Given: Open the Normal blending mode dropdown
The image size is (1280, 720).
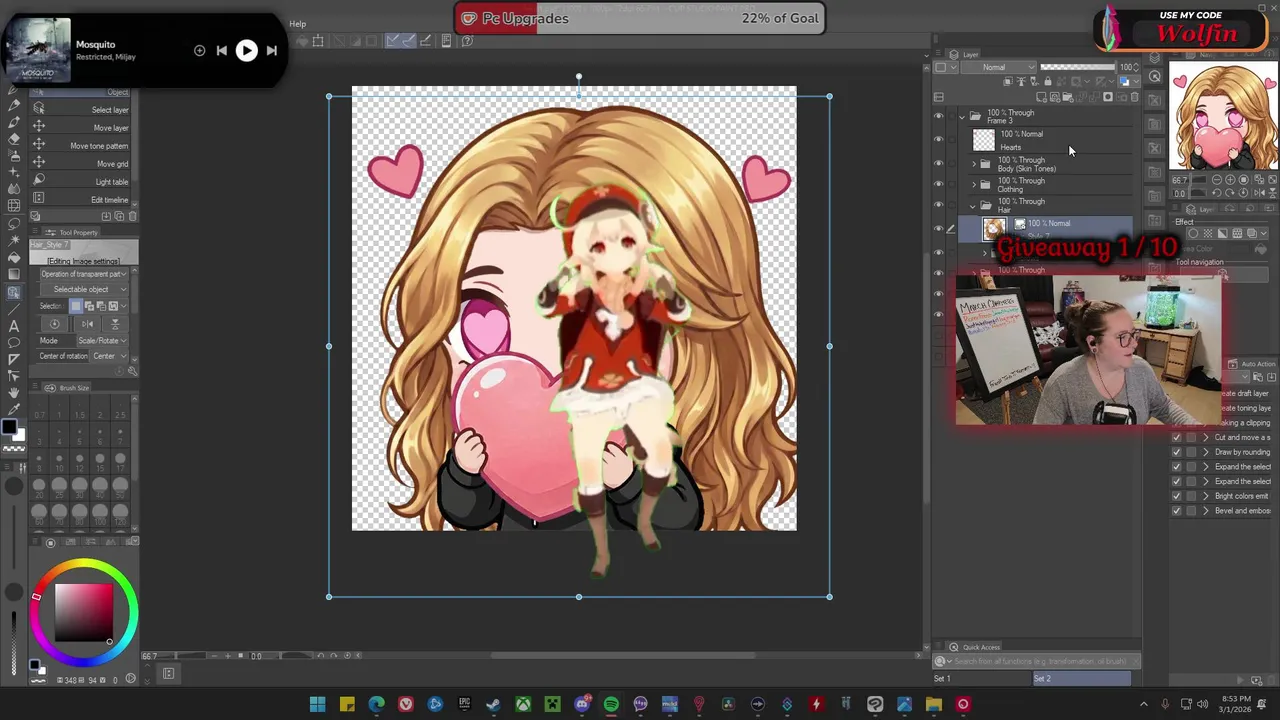Looking at the screenshot, I should (x=998, y=67).
